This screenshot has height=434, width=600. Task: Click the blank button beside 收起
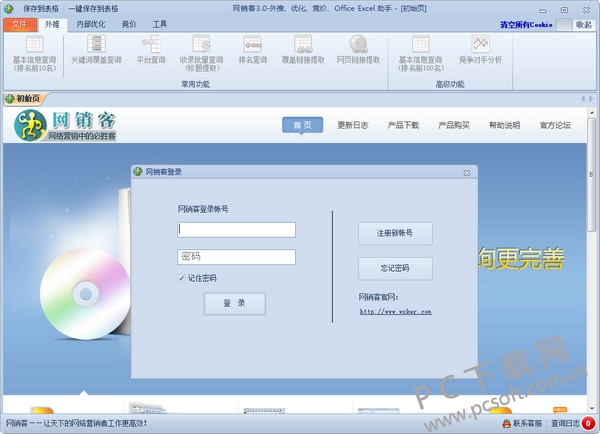click(x=564, y=25)
